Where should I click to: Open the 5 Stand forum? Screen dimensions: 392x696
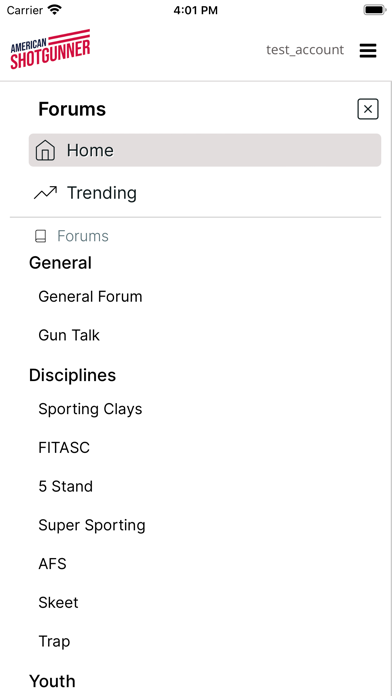66,486
